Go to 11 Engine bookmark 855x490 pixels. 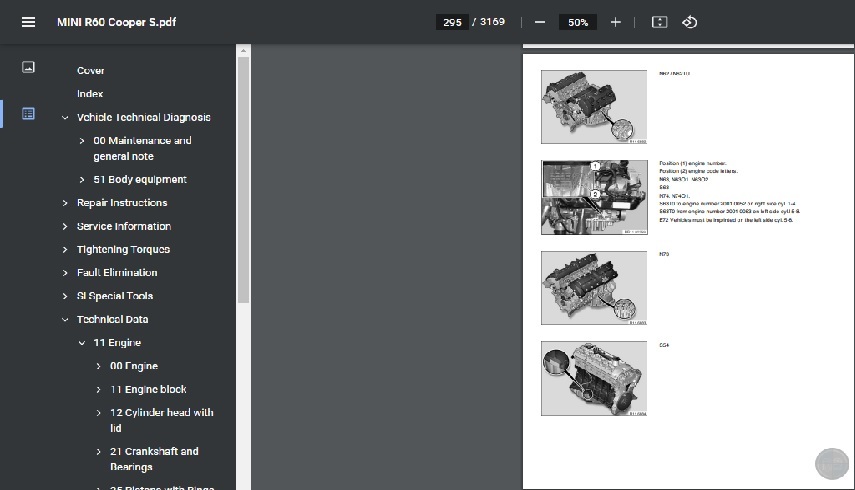tap(117, 343)
